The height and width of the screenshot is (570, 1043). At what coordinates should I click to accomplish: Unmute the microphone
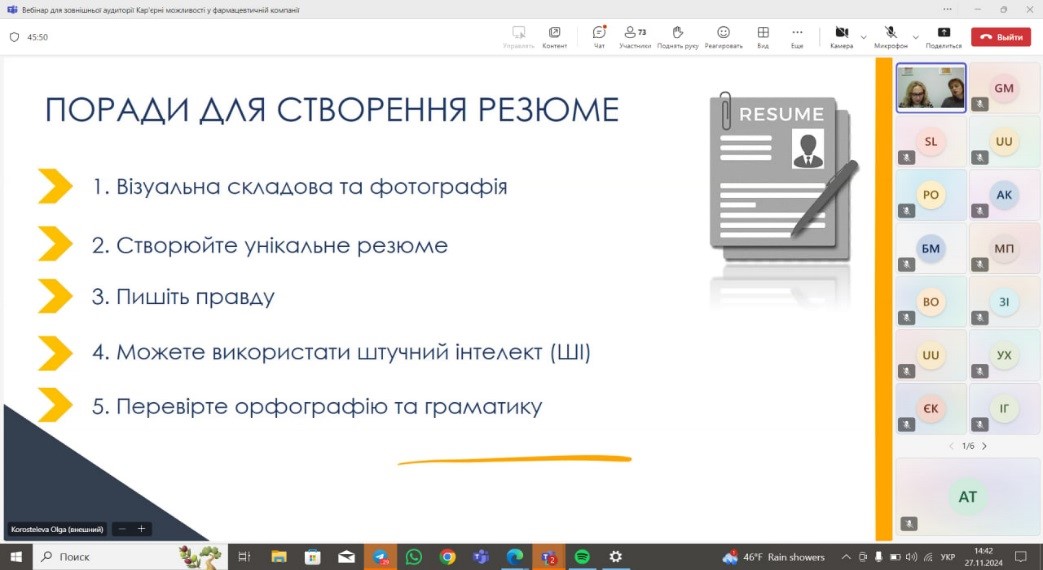point(890,36)
